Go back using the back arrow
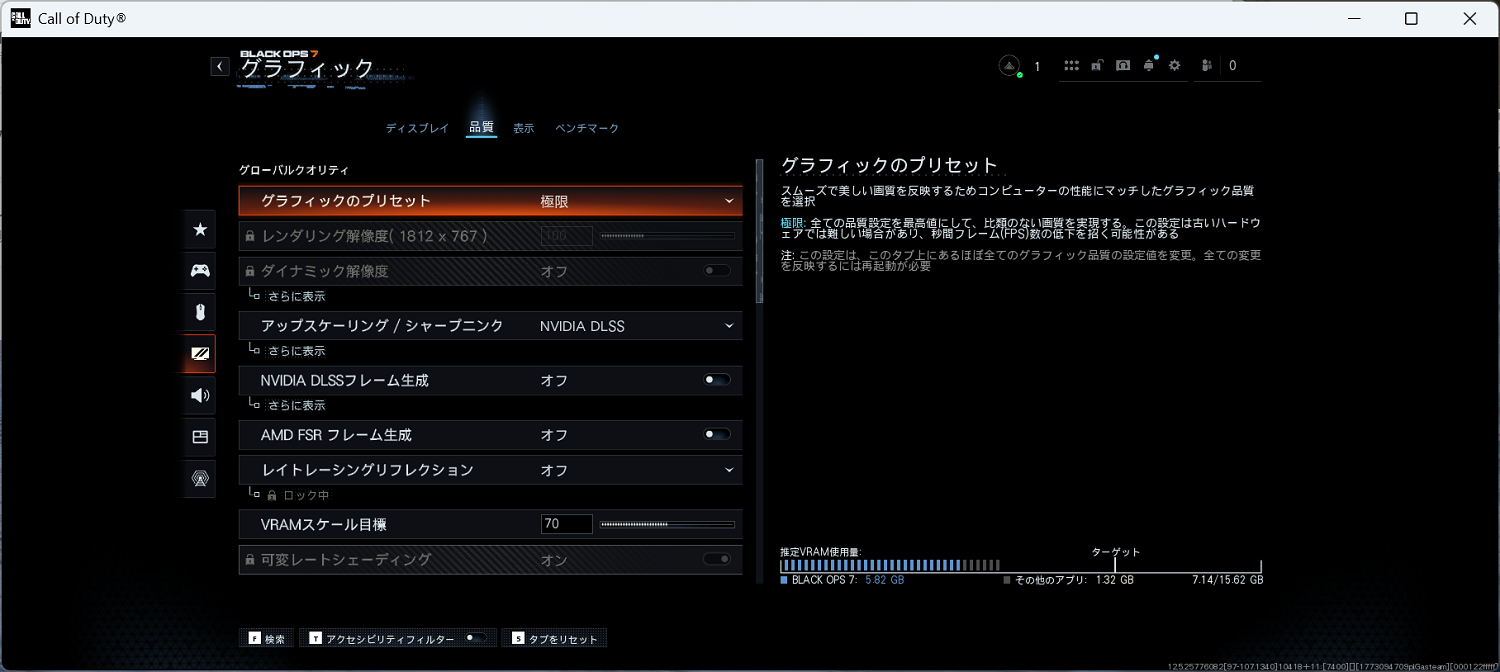This screenshot has width=1500, height=672. coord(220,66)
